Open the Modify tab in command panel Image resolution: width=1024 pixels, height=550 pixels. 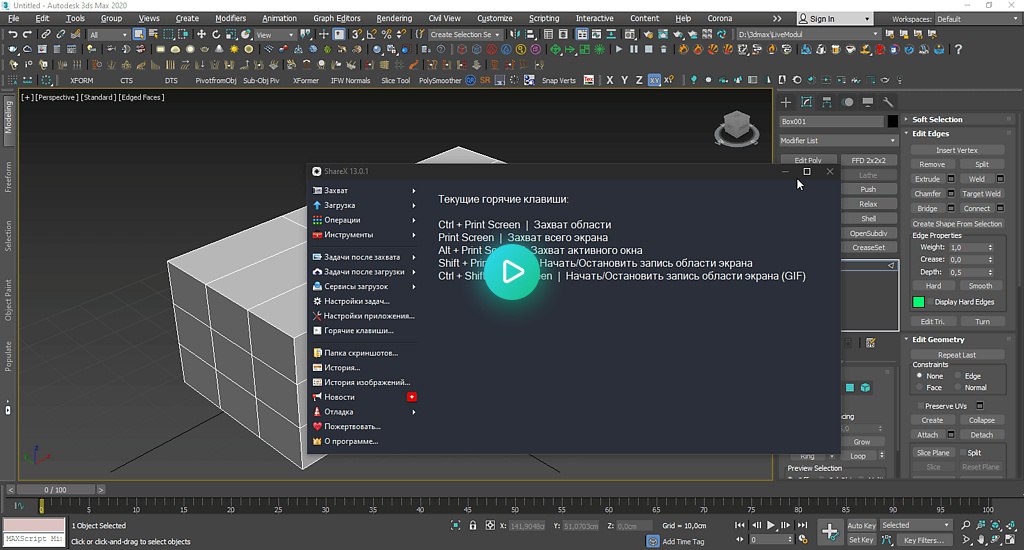click(x=807, y=102)
